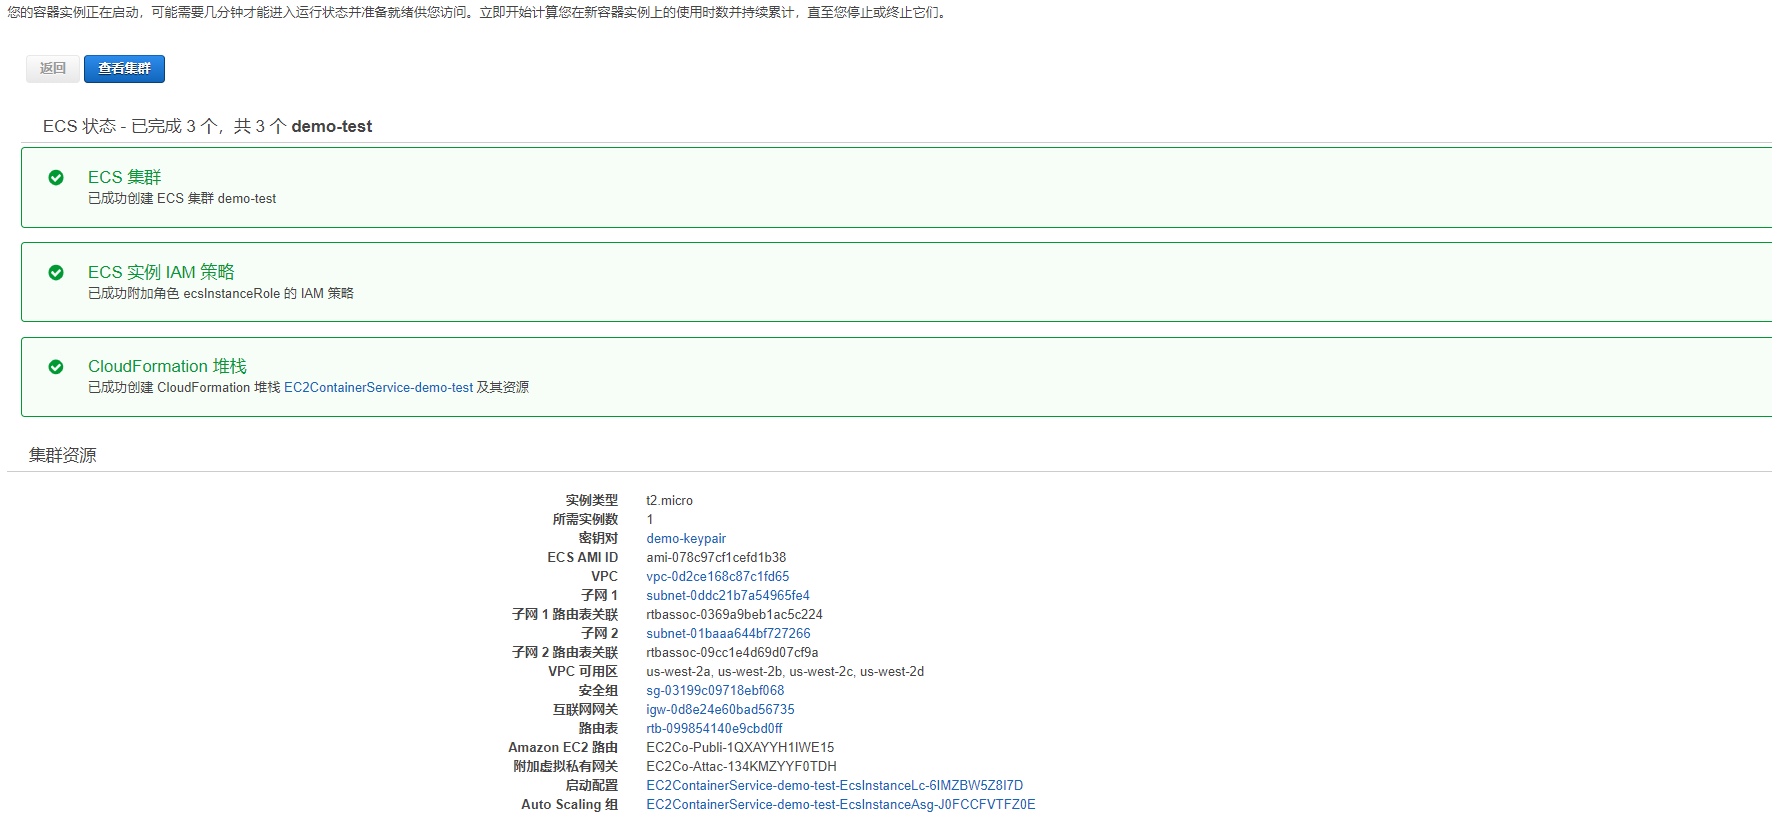The image size is (1772, 816).
Task: Click the 附加虚拟私有网关 label
Action: point(565,766)
